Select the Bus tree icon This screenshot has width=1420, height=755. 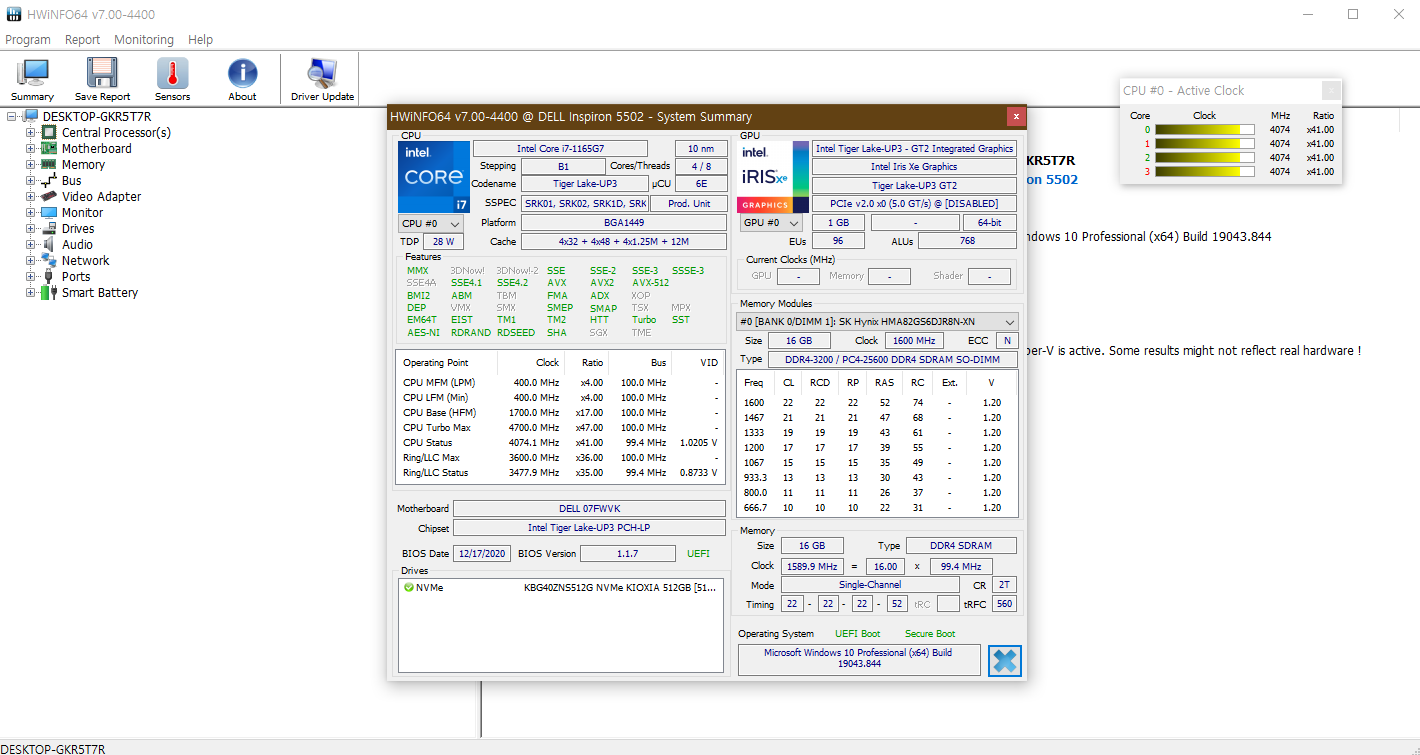tap(48, 180)
